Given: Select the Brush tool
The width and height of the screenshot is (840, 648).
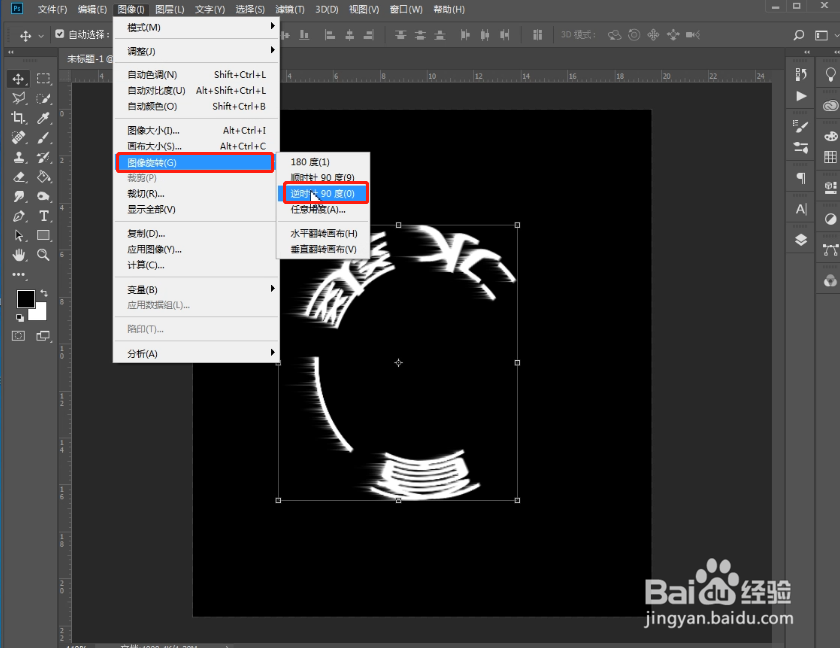Looking at the screenshot, I should [43, 138].
